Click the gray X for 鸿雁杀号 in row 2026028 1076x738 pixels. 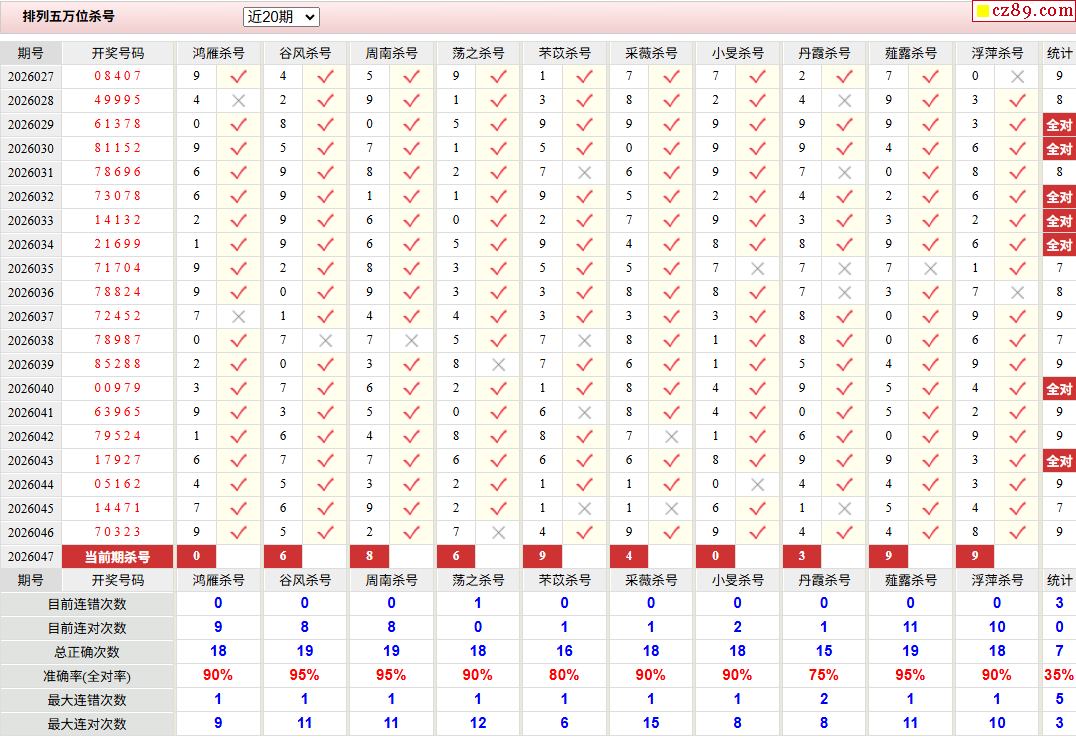click(x=238, y=101)
